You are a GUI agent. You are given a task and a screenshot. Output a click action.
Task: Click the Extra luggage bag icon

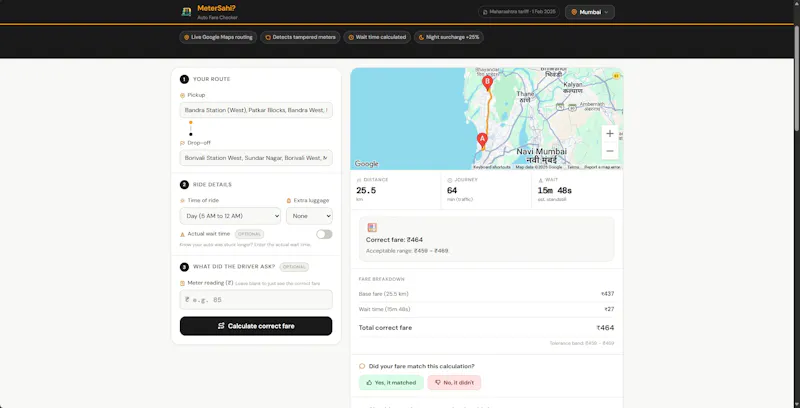click(x=289, y=201)
